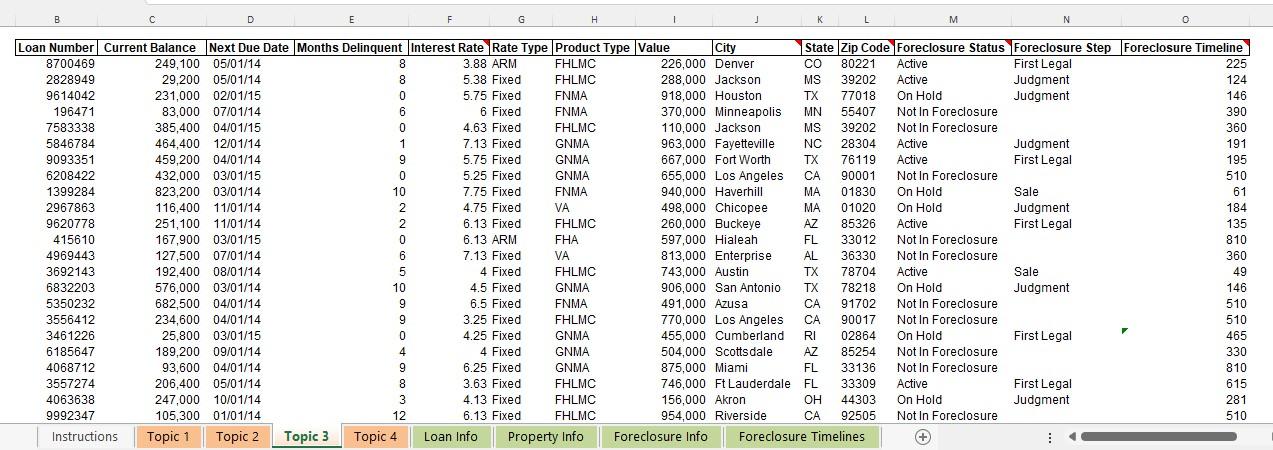The image size is (1273, 450).
Task: Select column E header
Action: 351,19
